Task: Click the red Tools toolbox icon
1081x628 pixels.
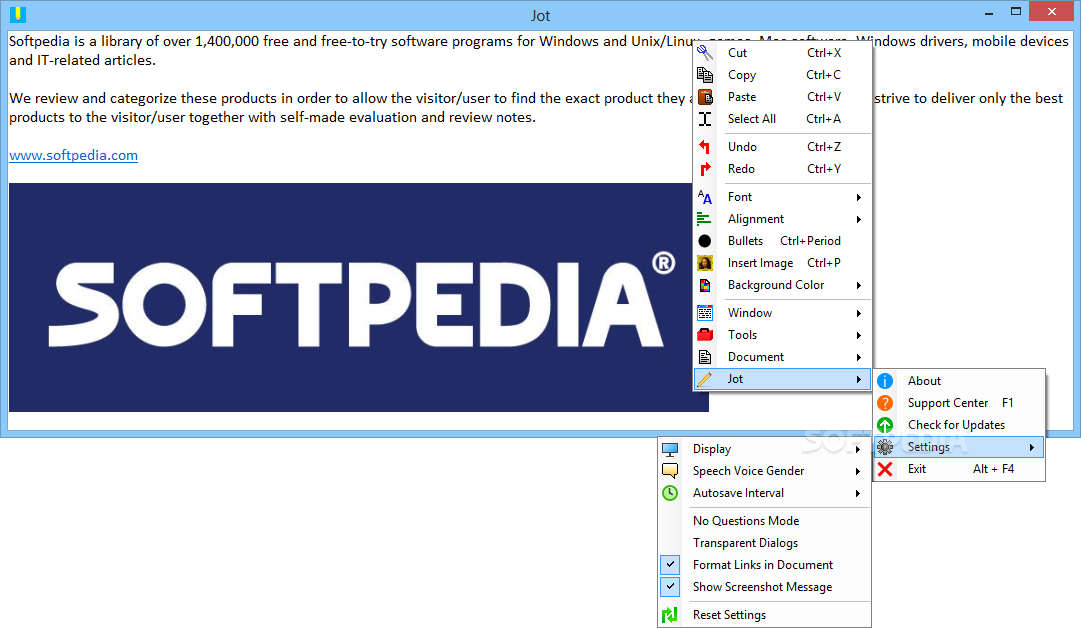Action: [x=705, y=334]
